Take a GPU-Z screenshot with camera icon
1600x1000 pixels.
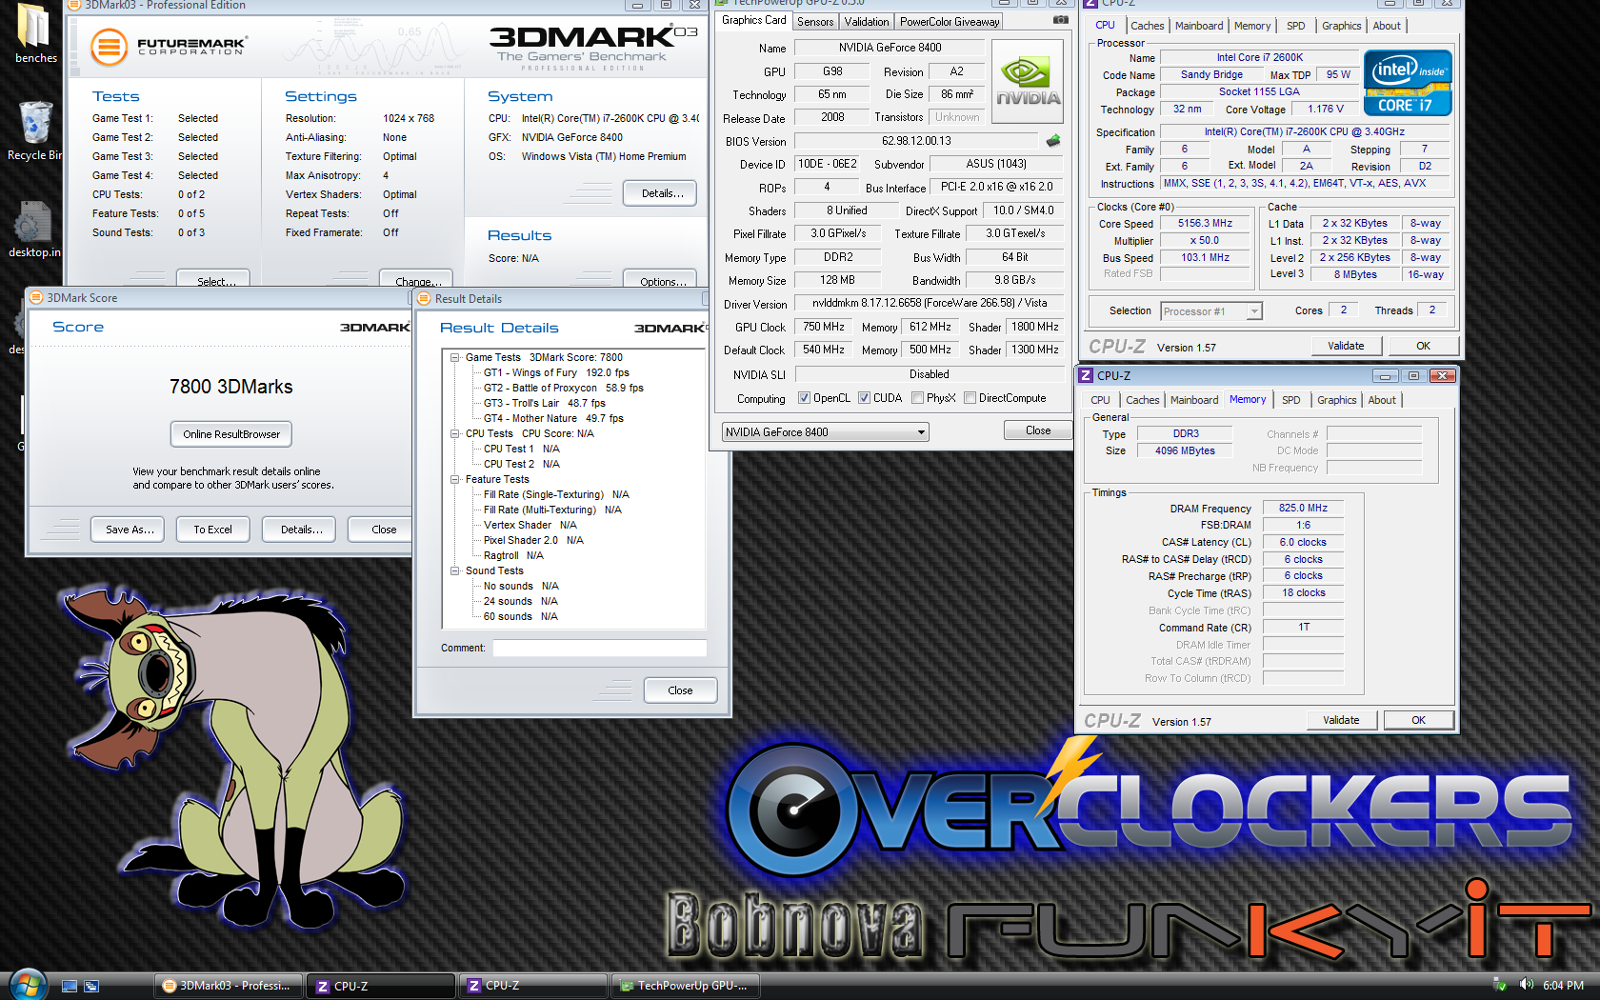coord(1060,20)
